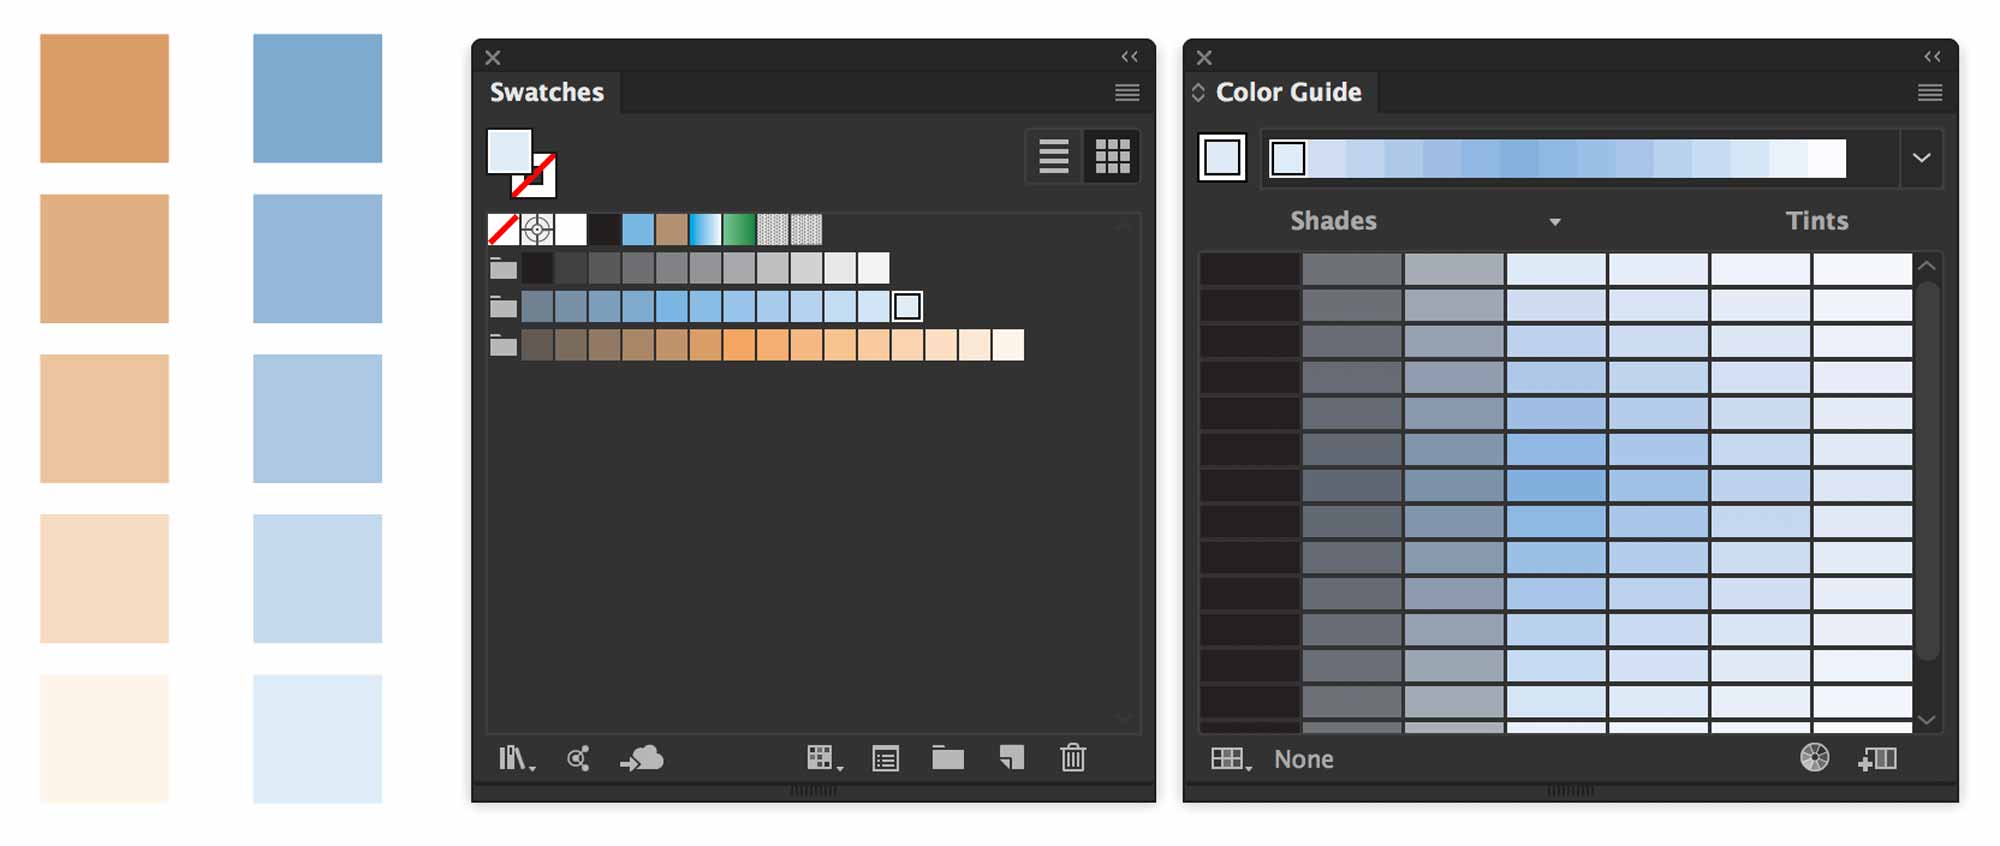The image size is (2000, 846).
Task: Select the White swatch in top row
Action: click(x=571, y=230)
